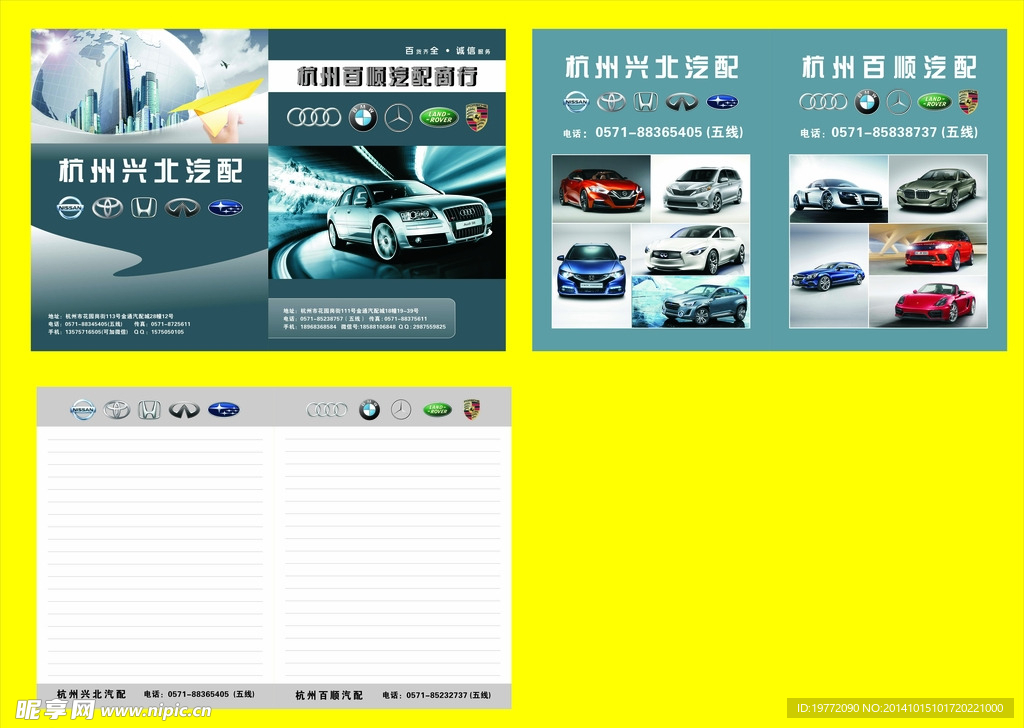Viewport: 1024px width, 728px height.
Task: Select the white Infiniti concept car photo
Action: 691,249
